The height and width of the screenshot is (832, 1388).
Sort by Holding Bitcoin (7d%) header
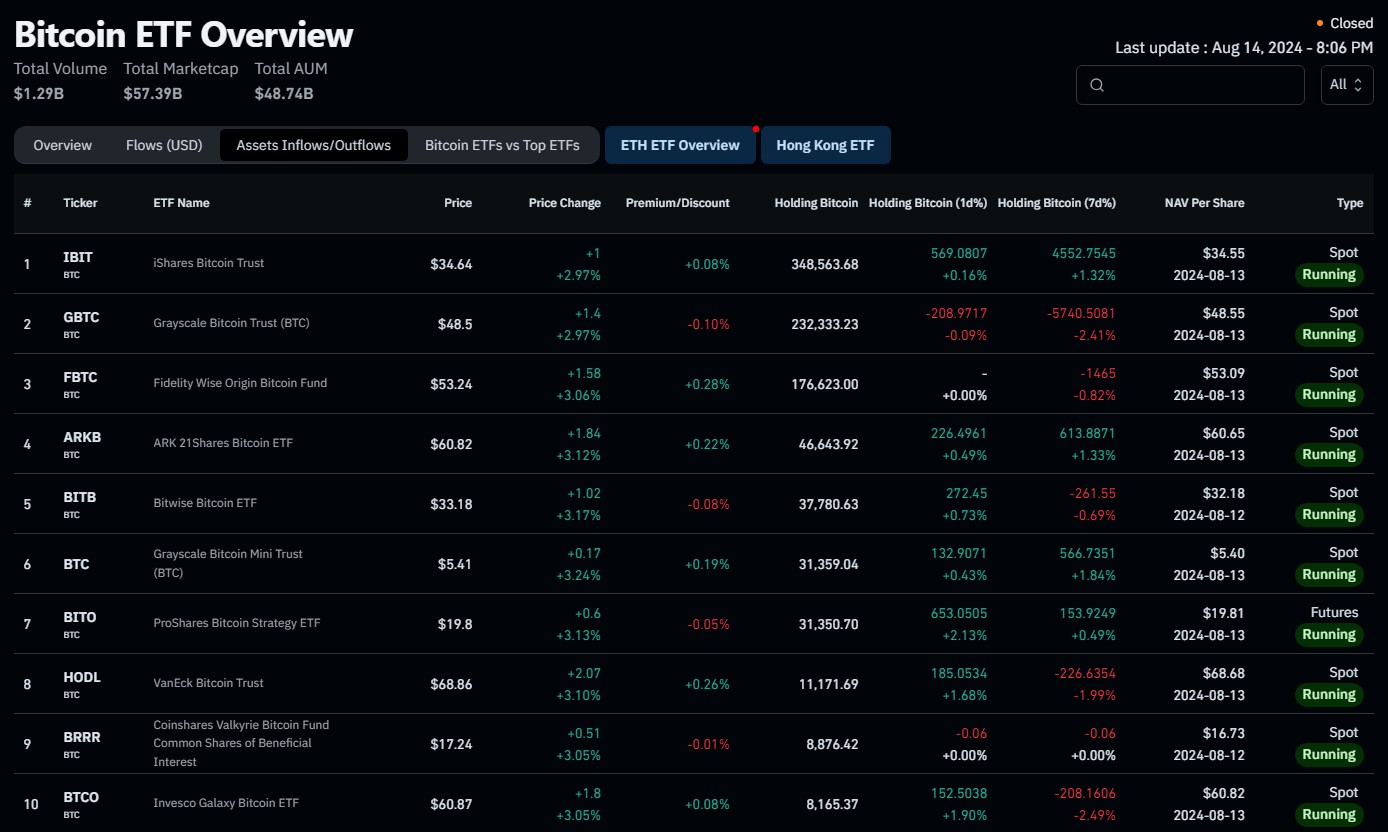(1057, 203)
